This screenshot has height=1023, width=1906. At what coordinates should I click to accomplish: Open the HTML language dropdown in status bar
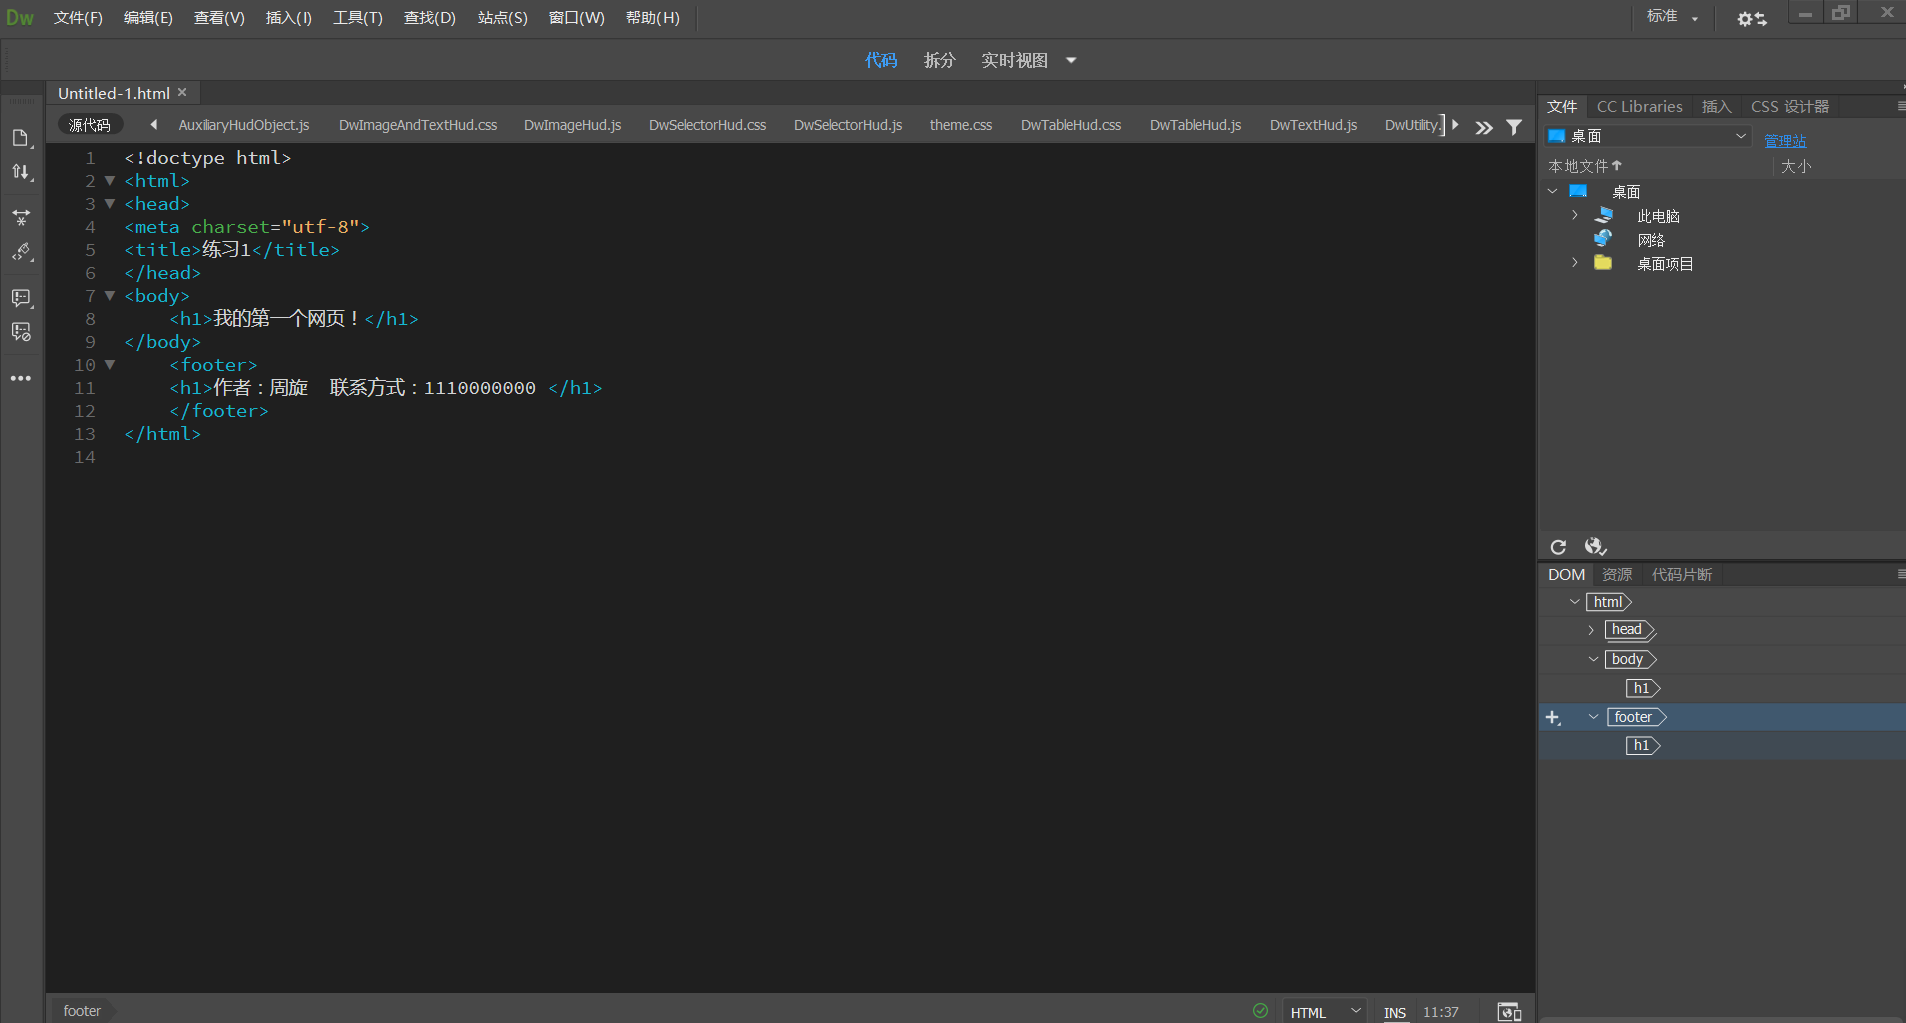[x=1325, y=1012]
